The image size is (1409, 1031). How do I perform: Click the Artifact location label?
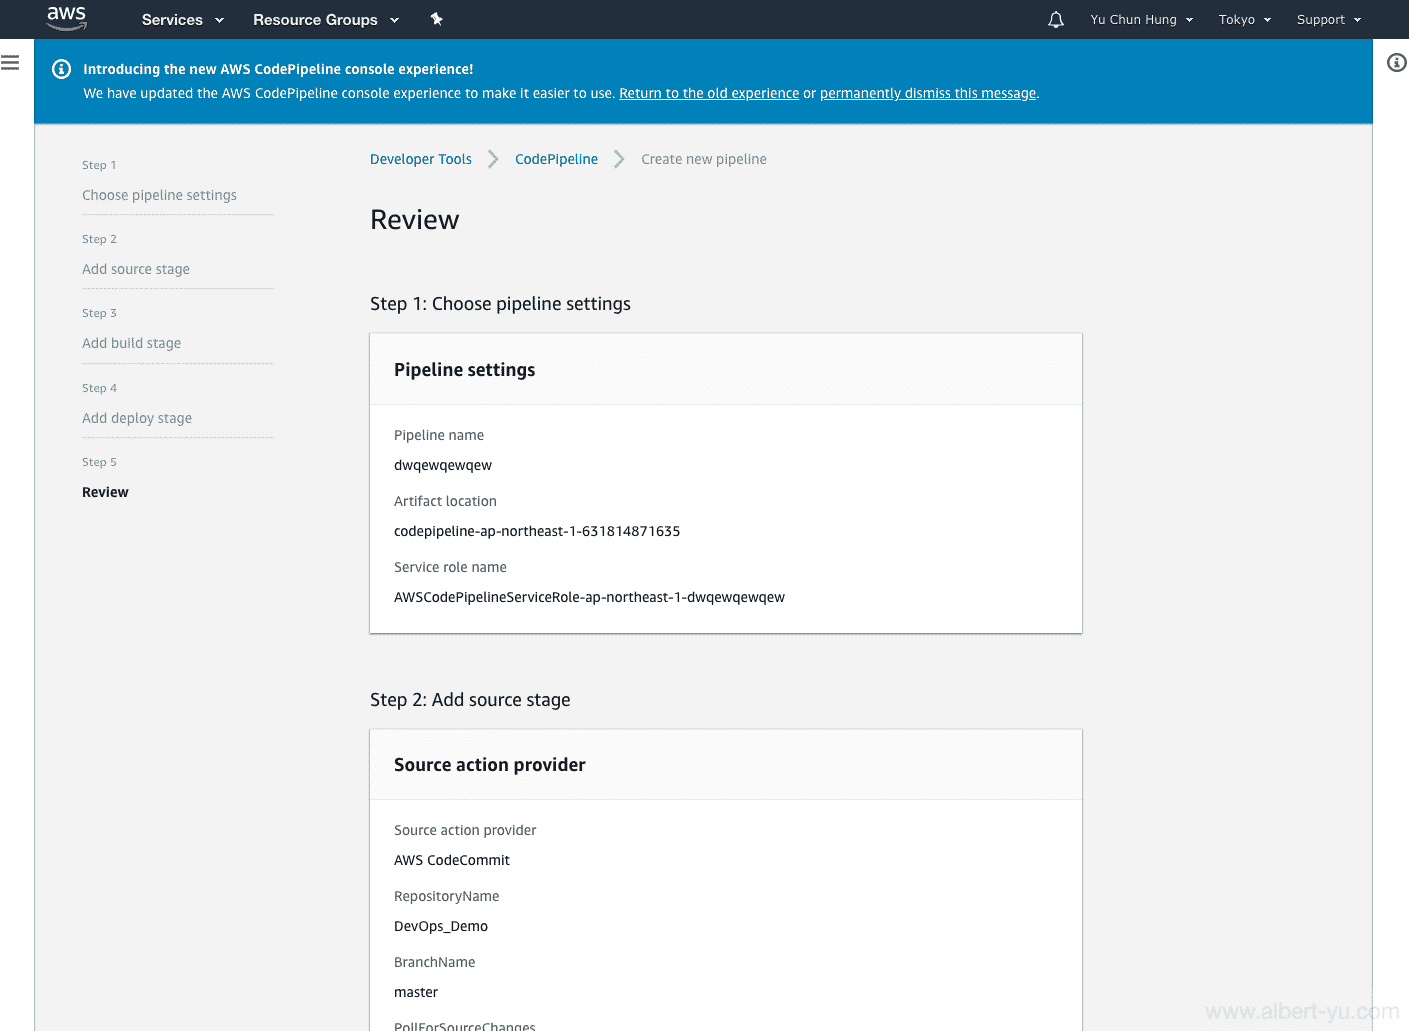click(x=445, y=501)
